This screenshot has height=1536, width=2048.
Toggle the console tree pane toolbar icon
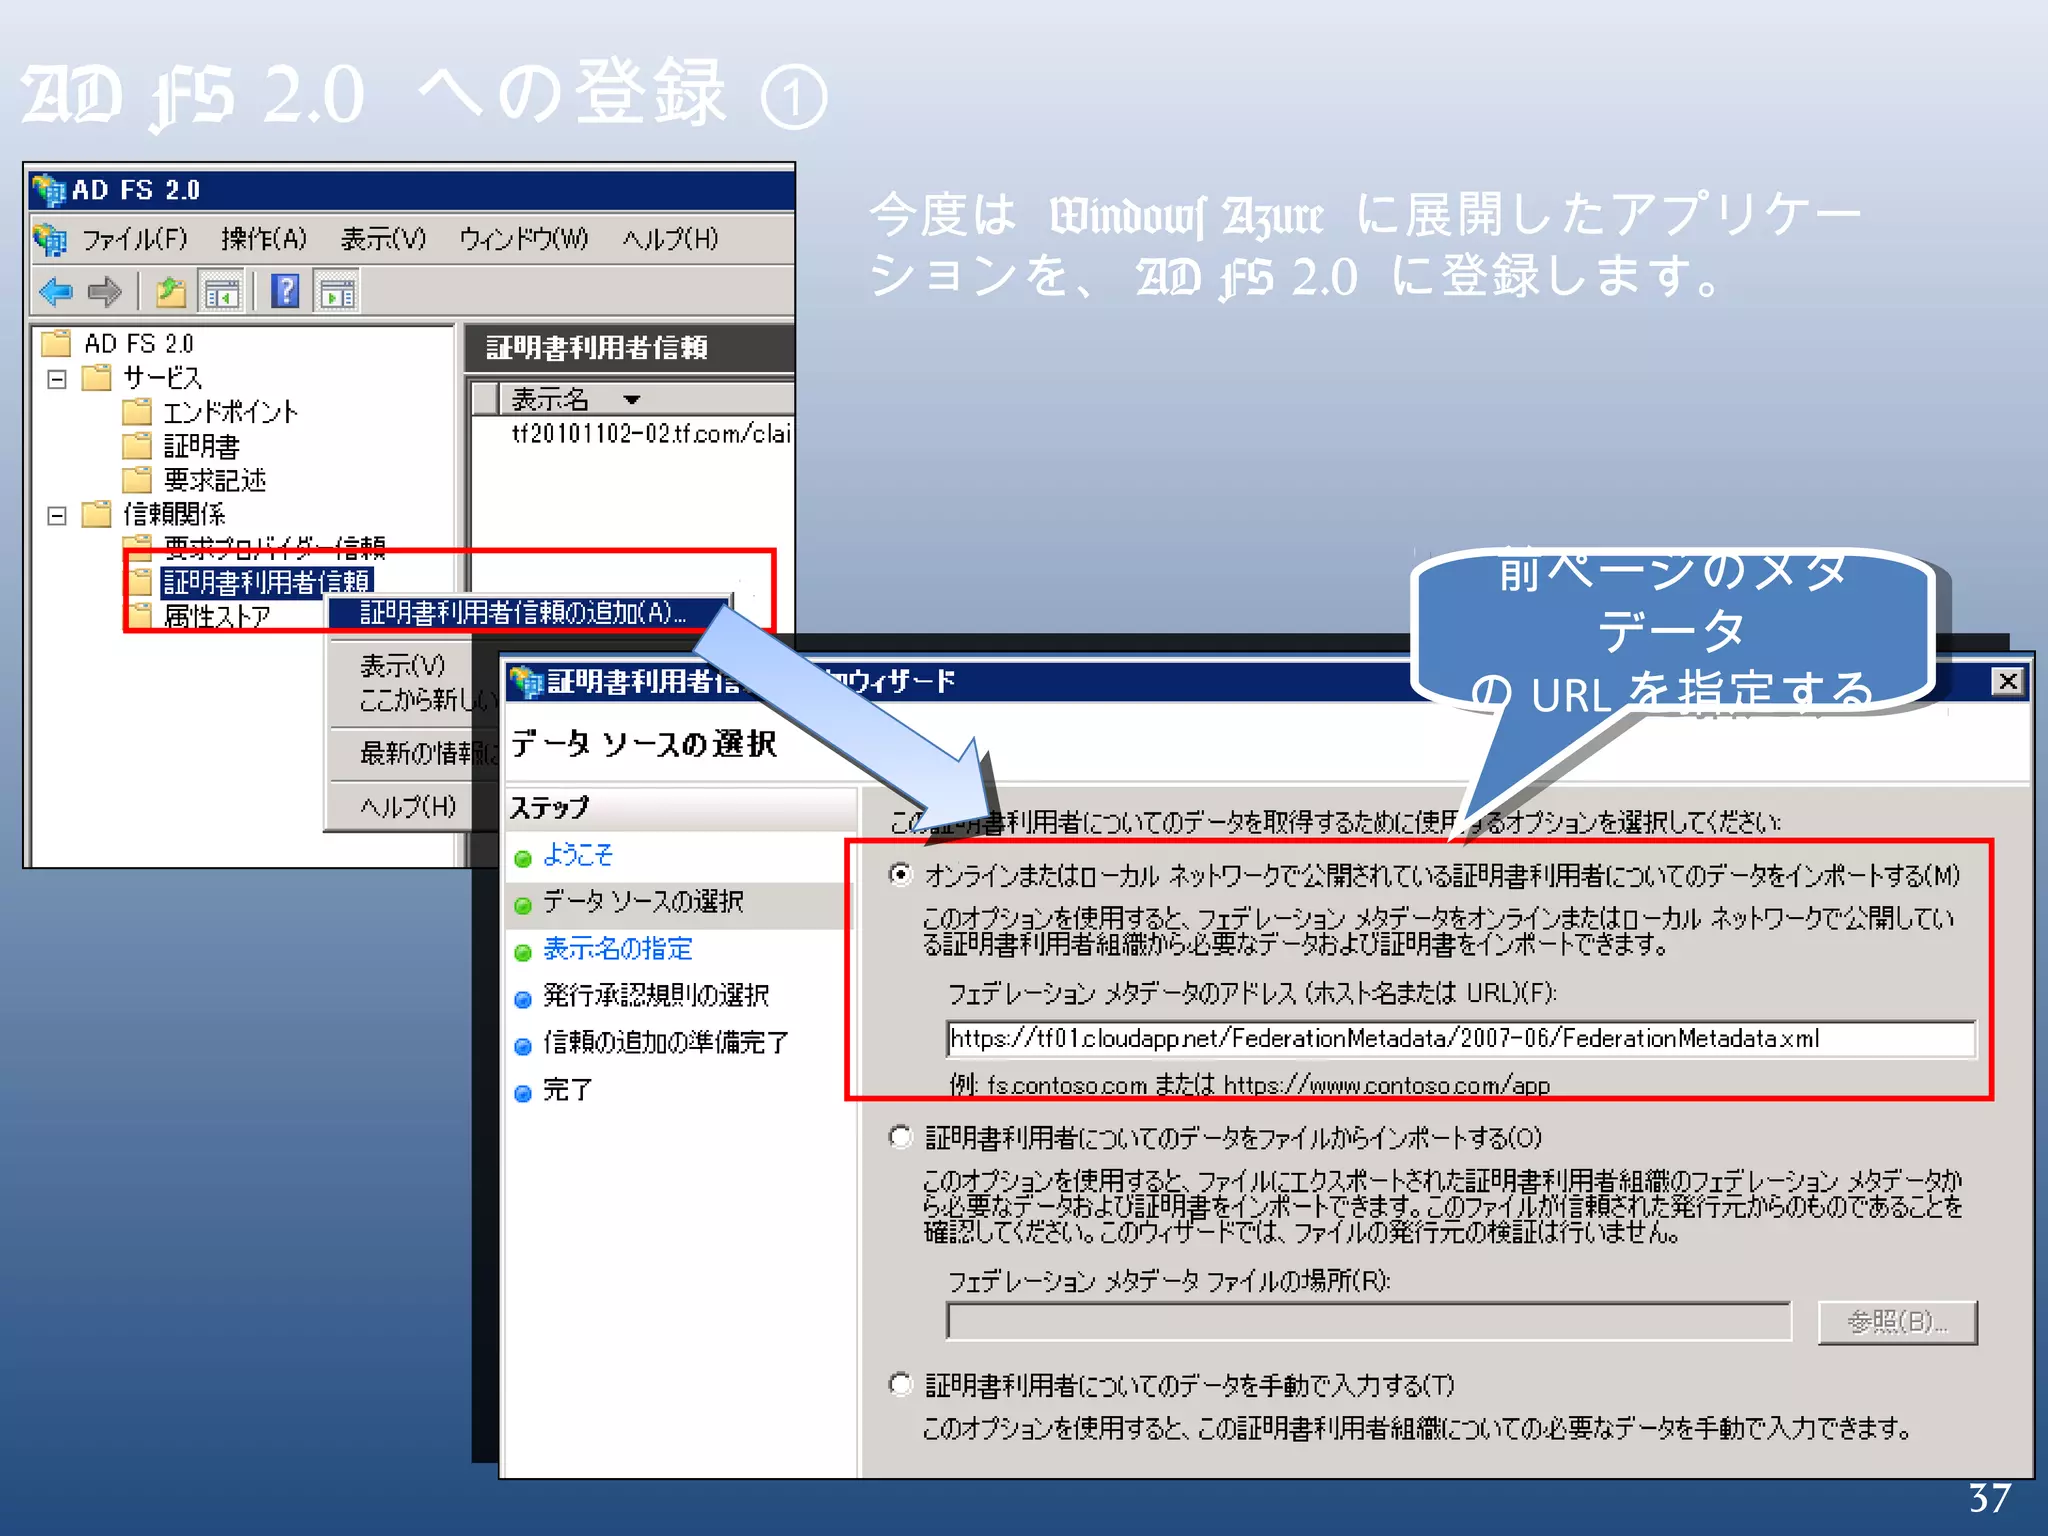click(222, 292)
